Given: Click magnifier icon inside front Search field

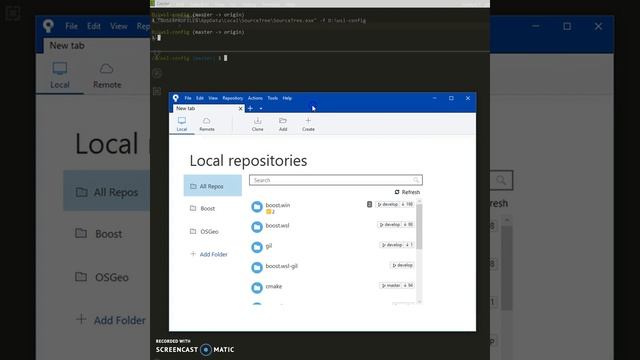Looking at the screenshot, I should click(416, 180).
